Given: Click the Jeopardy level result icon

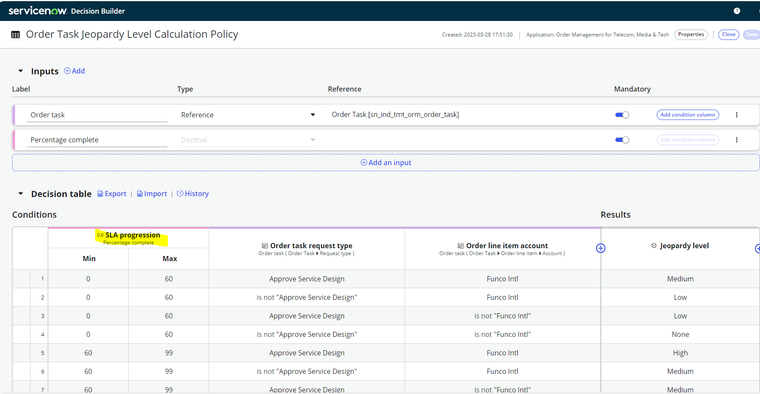Looking at the screenshot, I should 653,246.
